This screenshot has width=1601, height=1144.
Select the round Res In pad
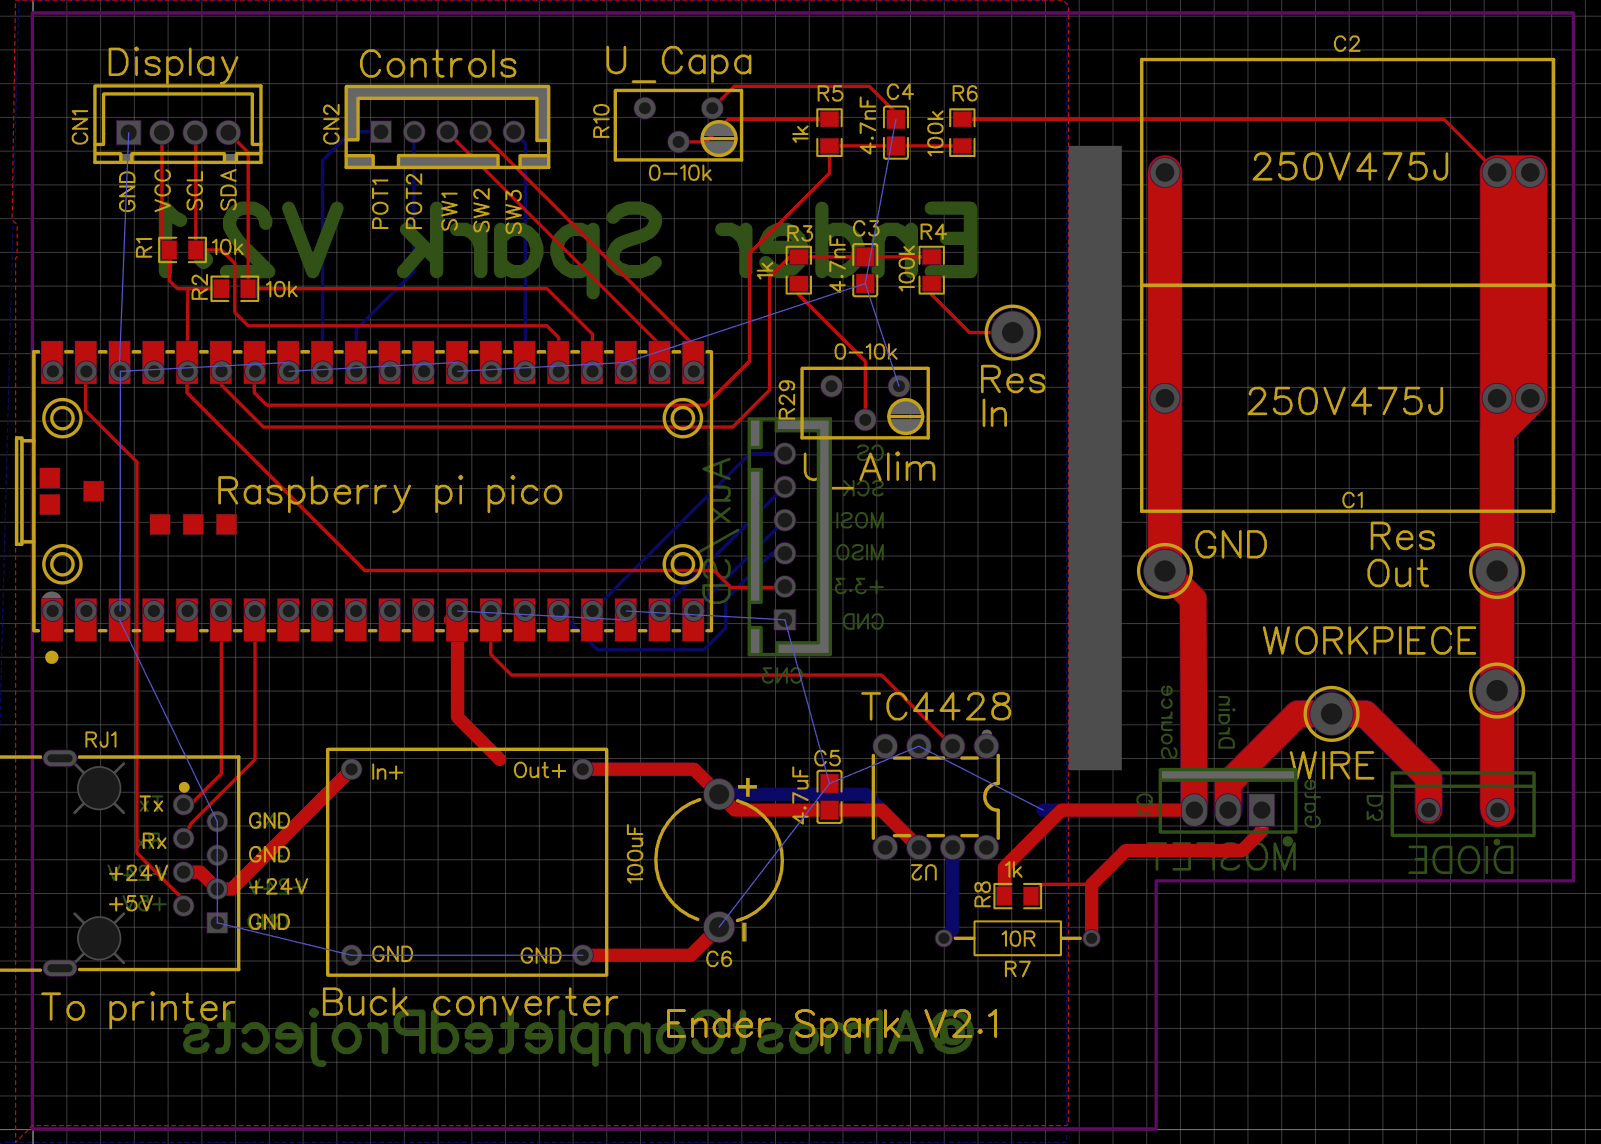click(1012, 332)
